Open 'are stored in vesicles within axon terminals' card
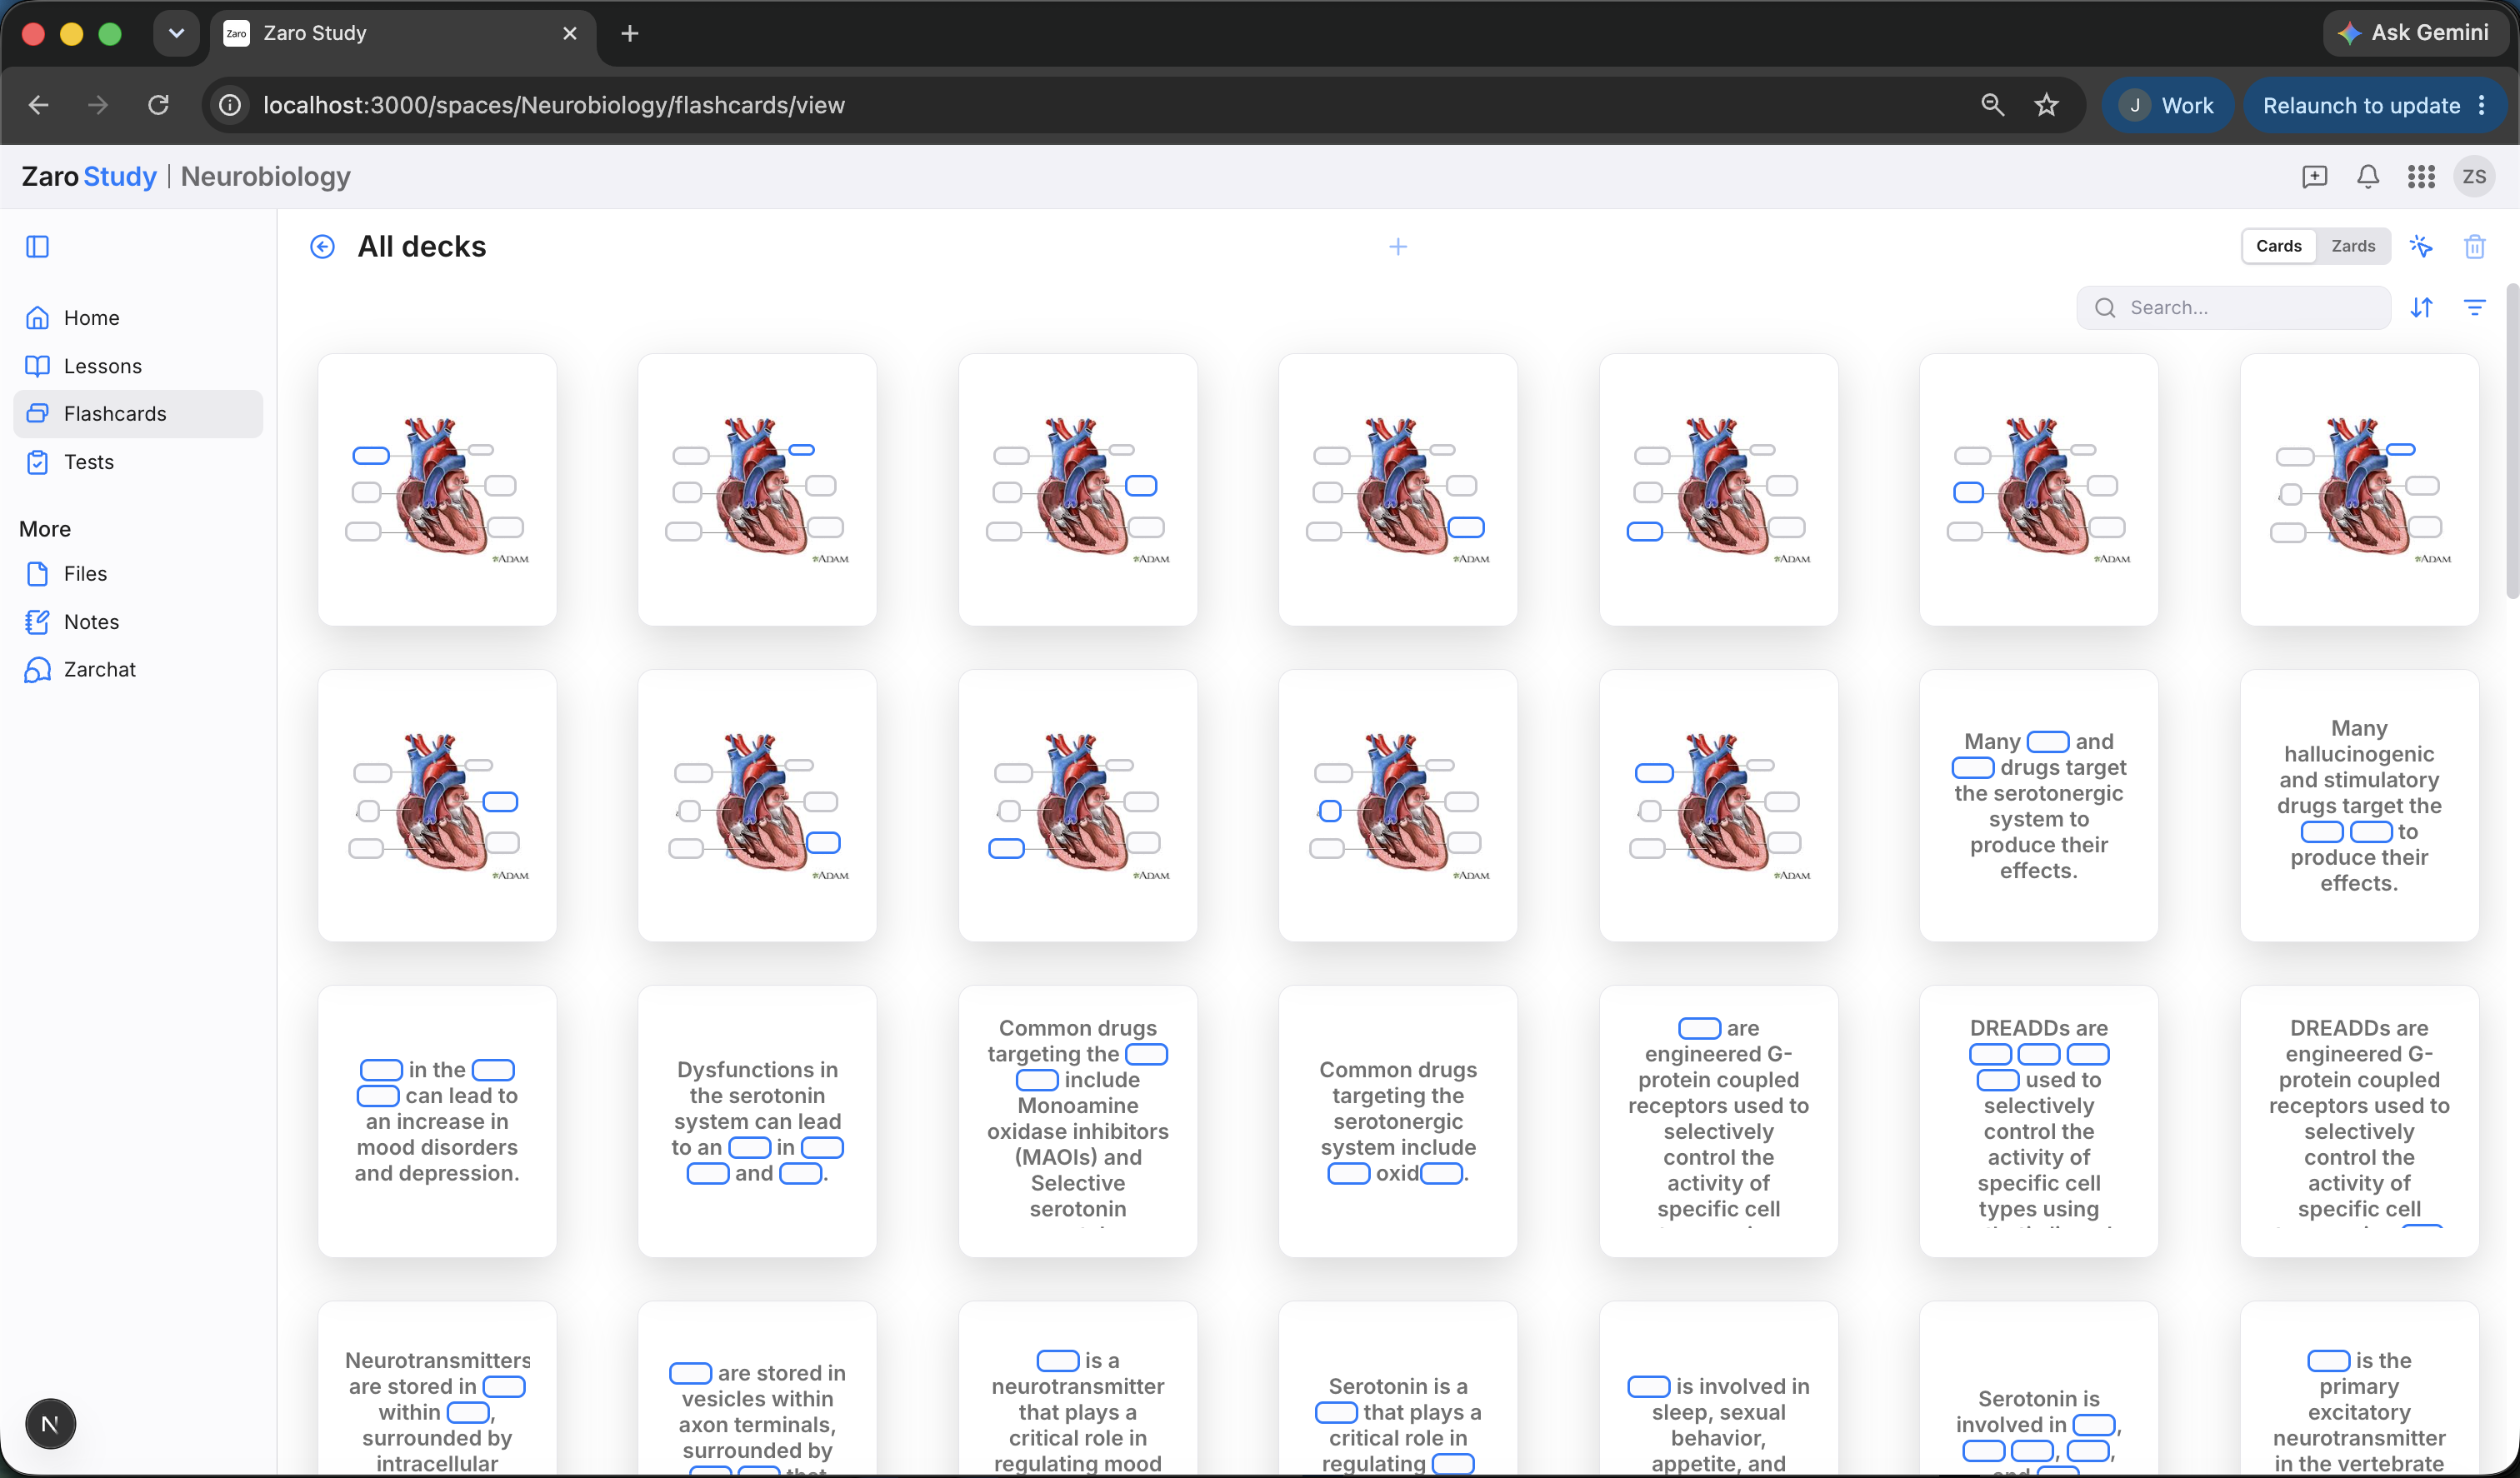Screen dimensions: 2520x1478 coord(757,1390)
